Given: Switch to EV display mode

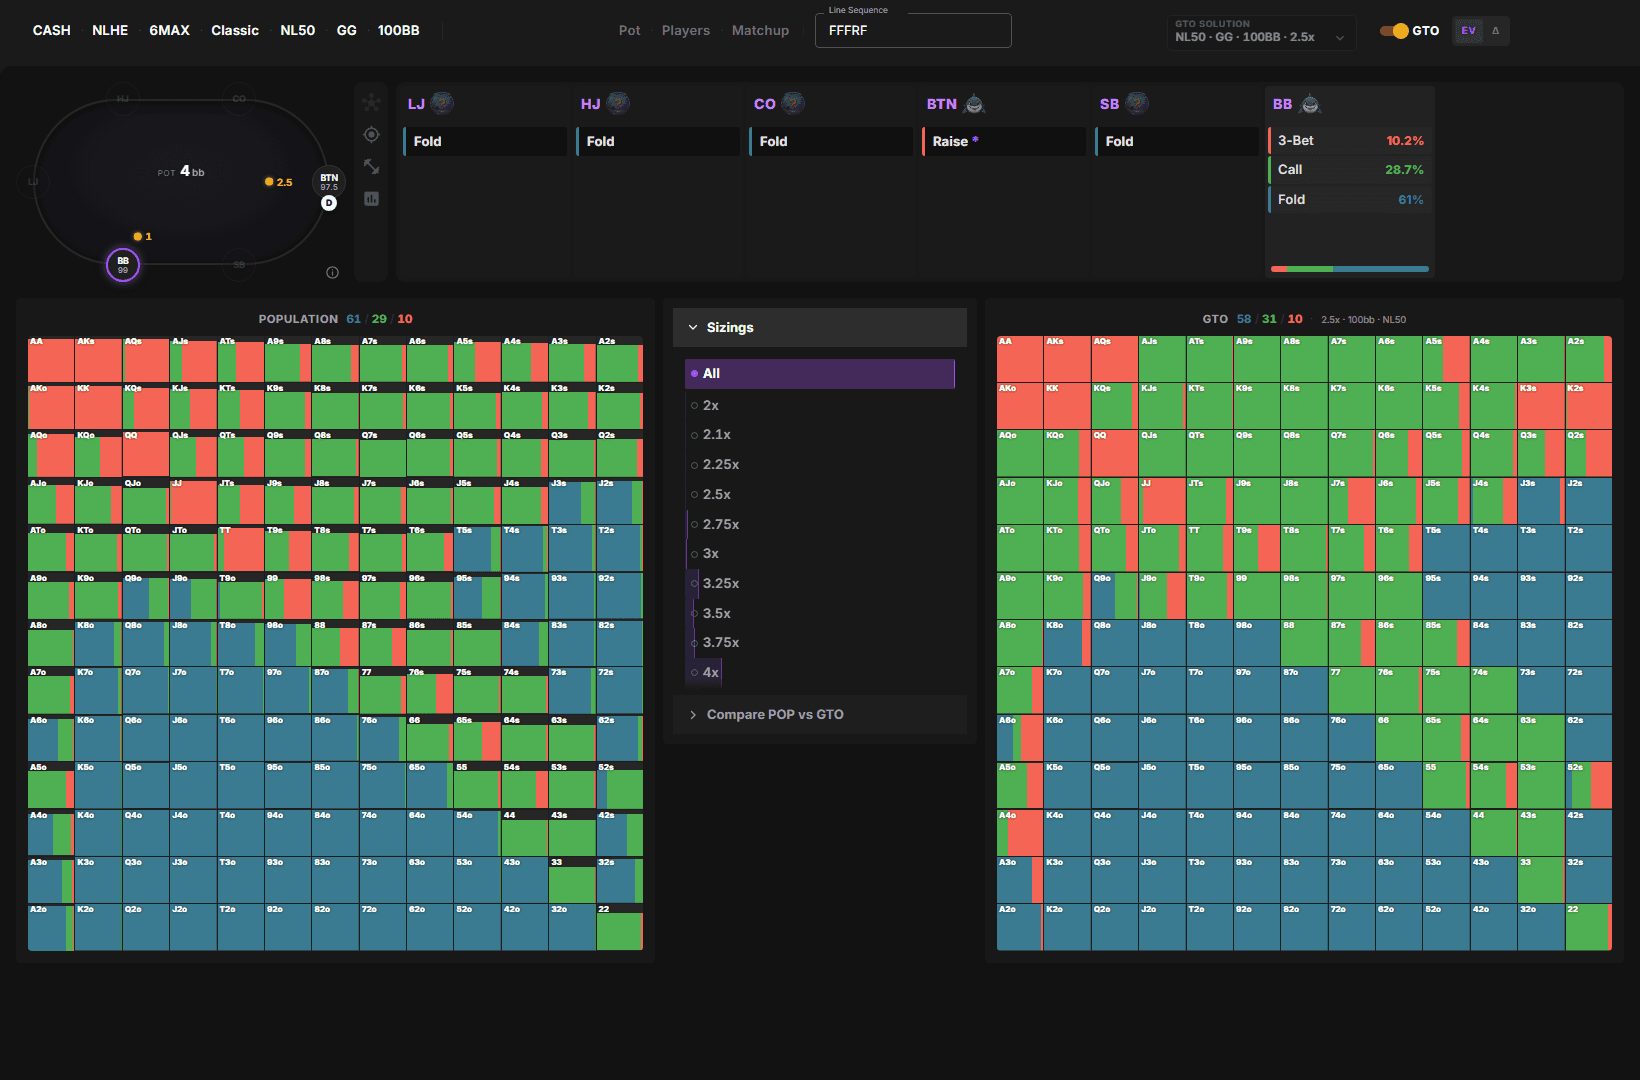Looking at the screenshot, I should click(1468, 31).
